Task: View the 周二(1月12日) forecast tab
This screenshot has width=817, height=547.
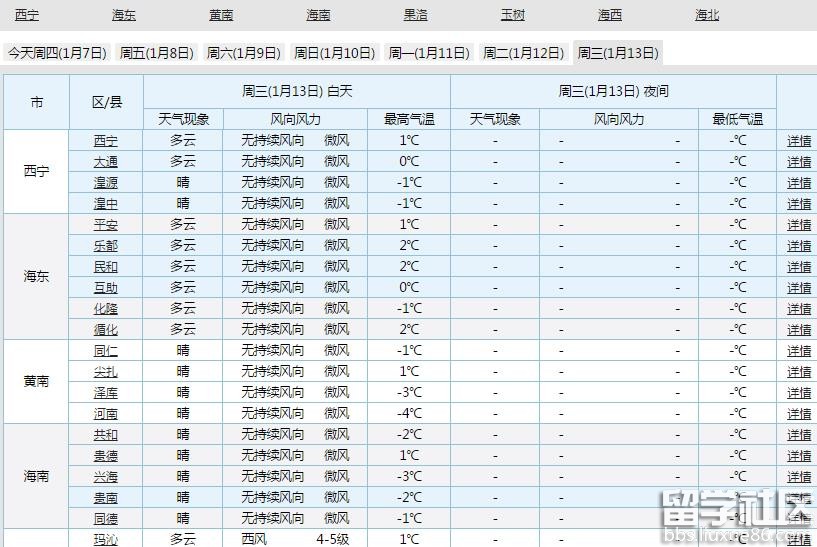Action: pos(523,53)
